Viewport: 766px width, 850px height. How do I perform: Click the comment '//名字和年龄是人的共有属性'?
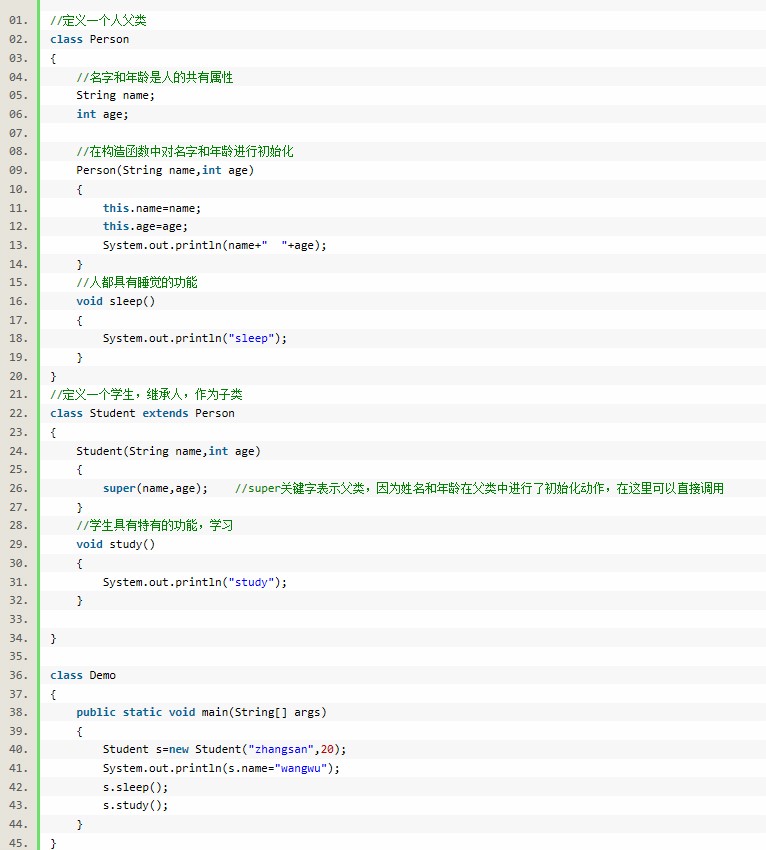pos(155,77)
